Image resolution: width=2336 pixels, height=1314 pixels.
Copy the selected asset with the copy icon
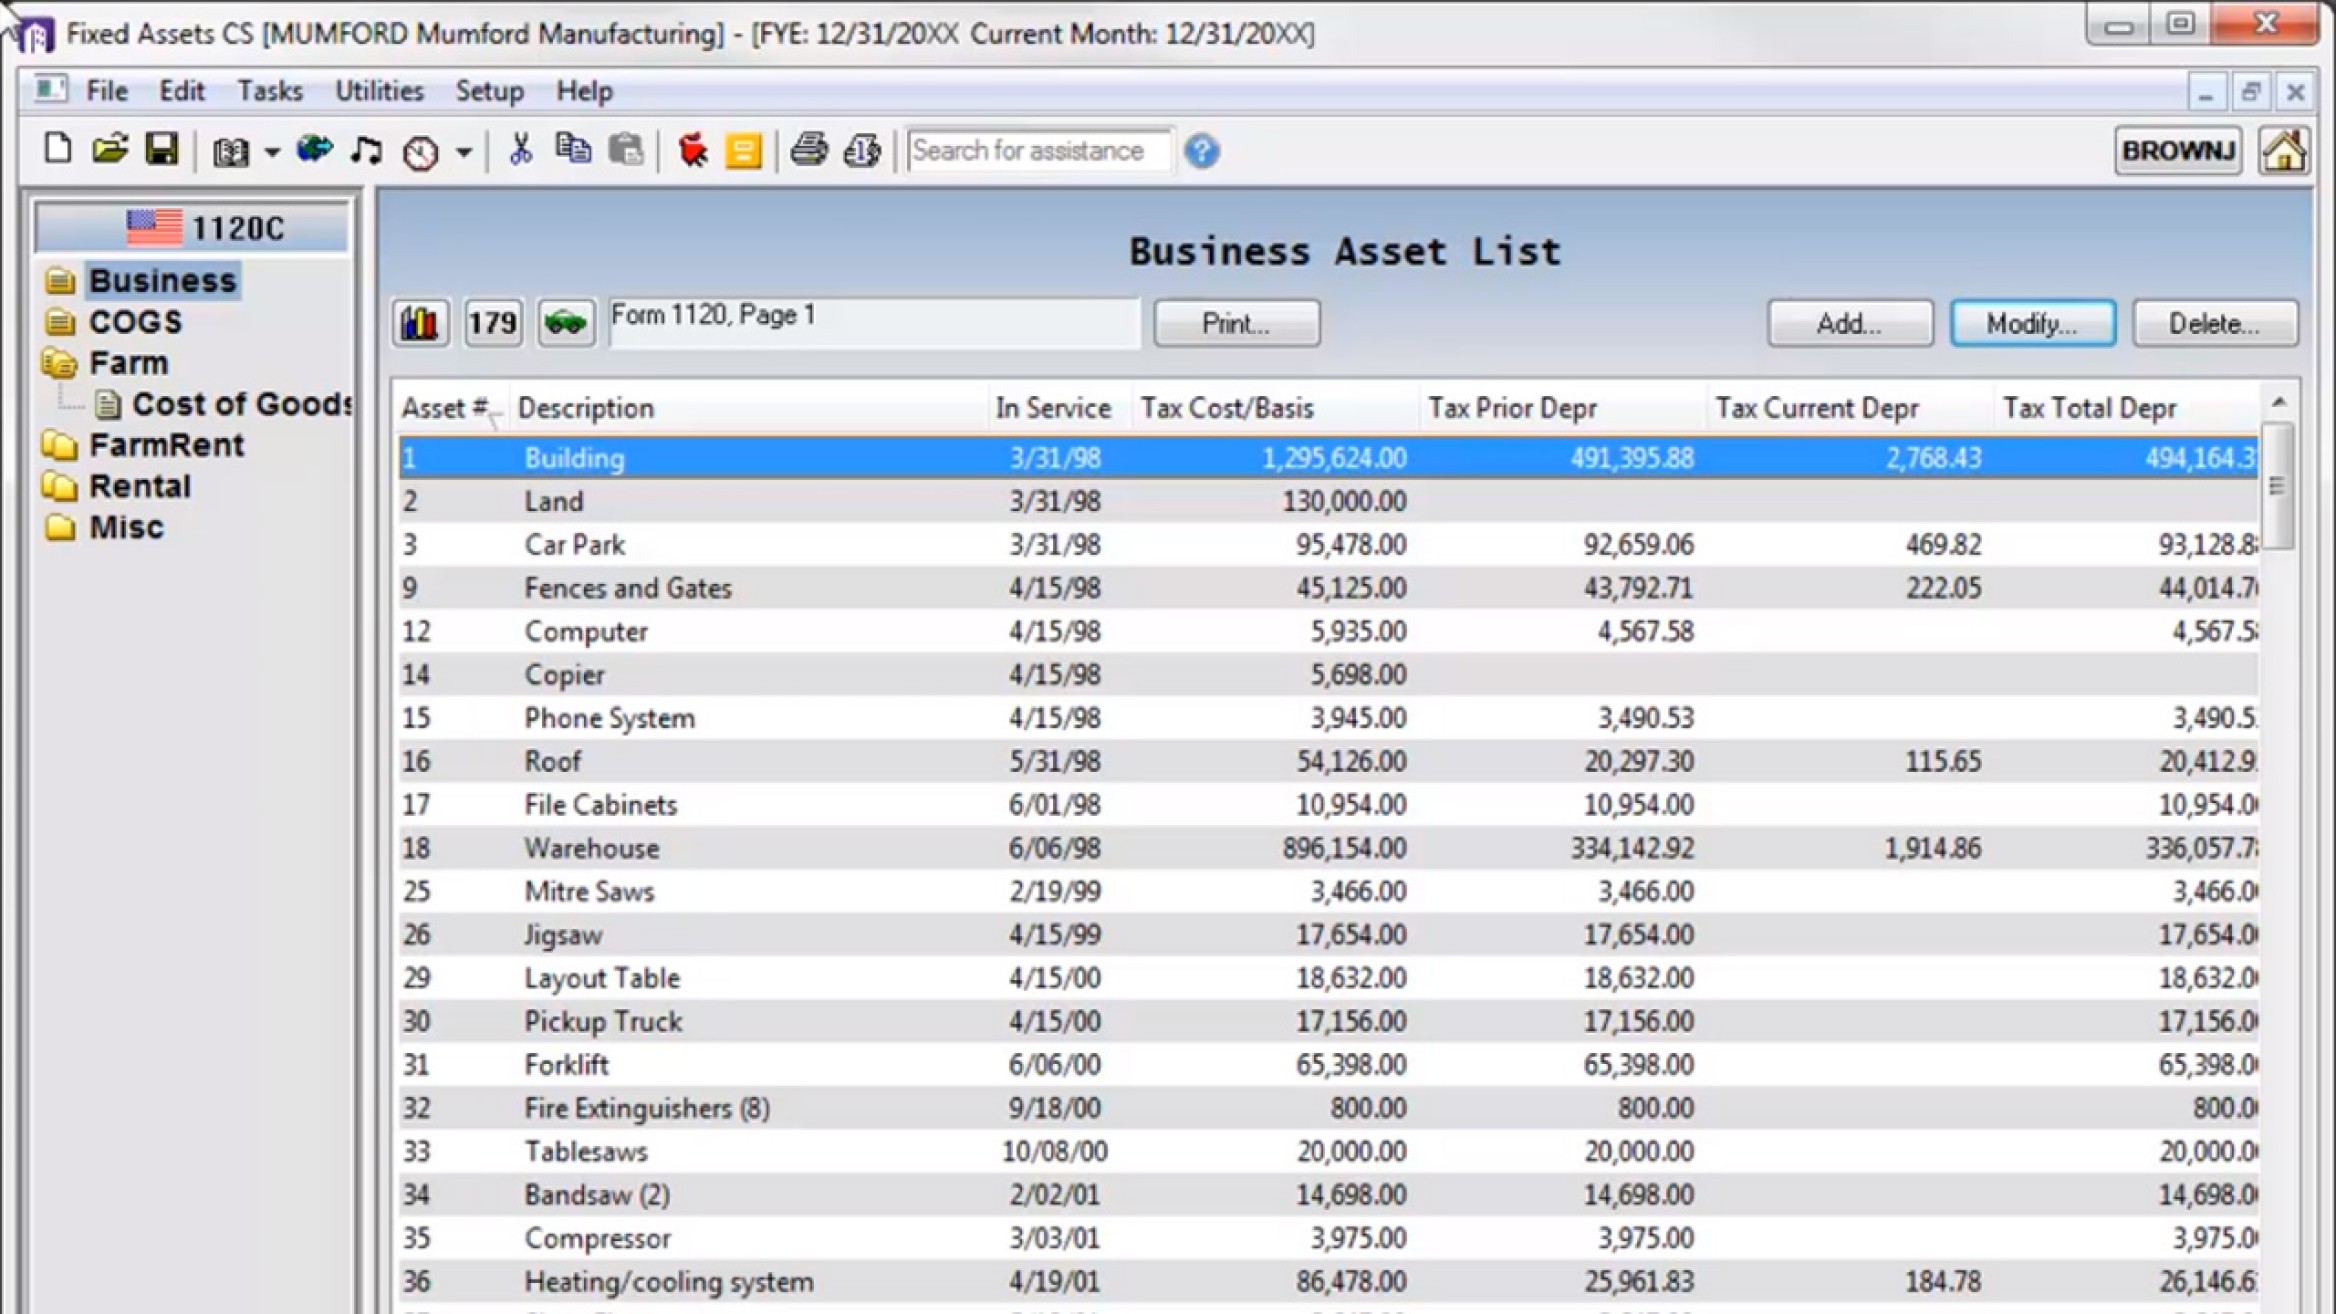pyautogui.click(x=573, y=149)
